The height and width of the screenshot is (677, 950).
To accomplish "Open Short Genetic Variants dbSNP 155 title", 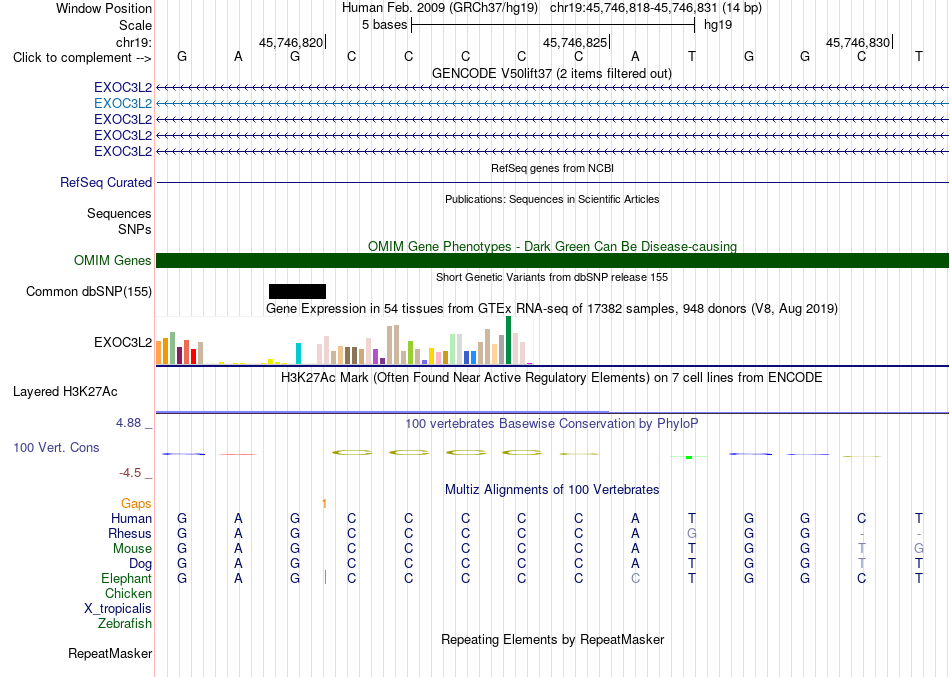I will tap(552, 277).
